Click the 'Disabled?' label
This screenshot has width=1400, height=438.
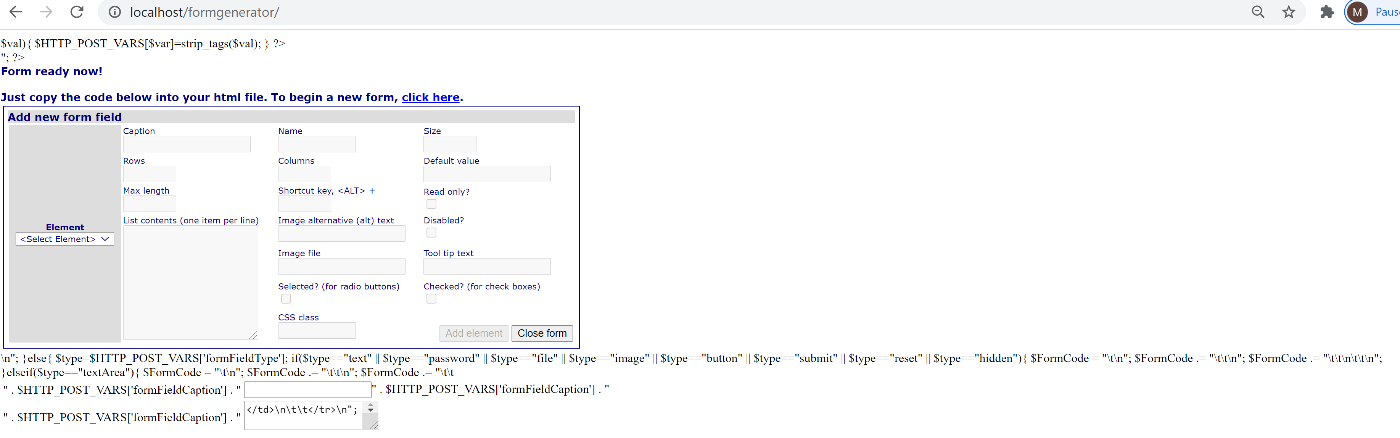point(443,220)
